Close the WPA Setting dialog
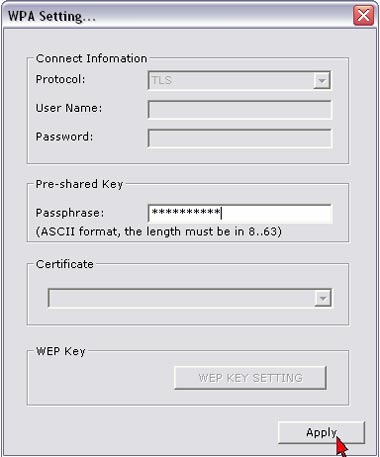 pyautogui.click(x=363, y=15)
